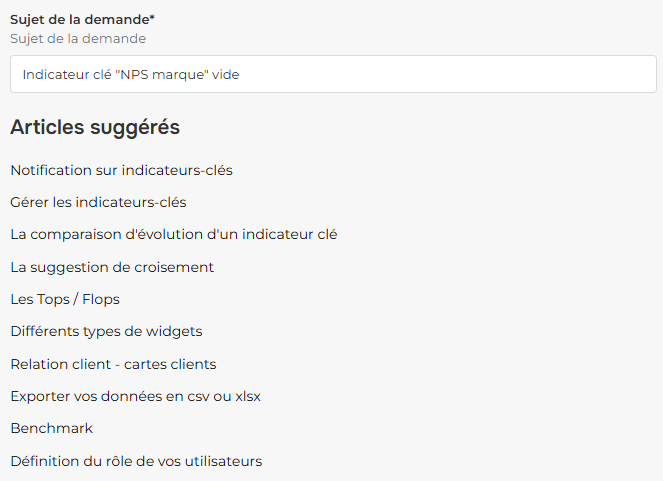Image resolution: width=663 pixels, height=481 pixels.
Task: Click the word "Indicateur" in the subject field
Action: click(55, 74)
